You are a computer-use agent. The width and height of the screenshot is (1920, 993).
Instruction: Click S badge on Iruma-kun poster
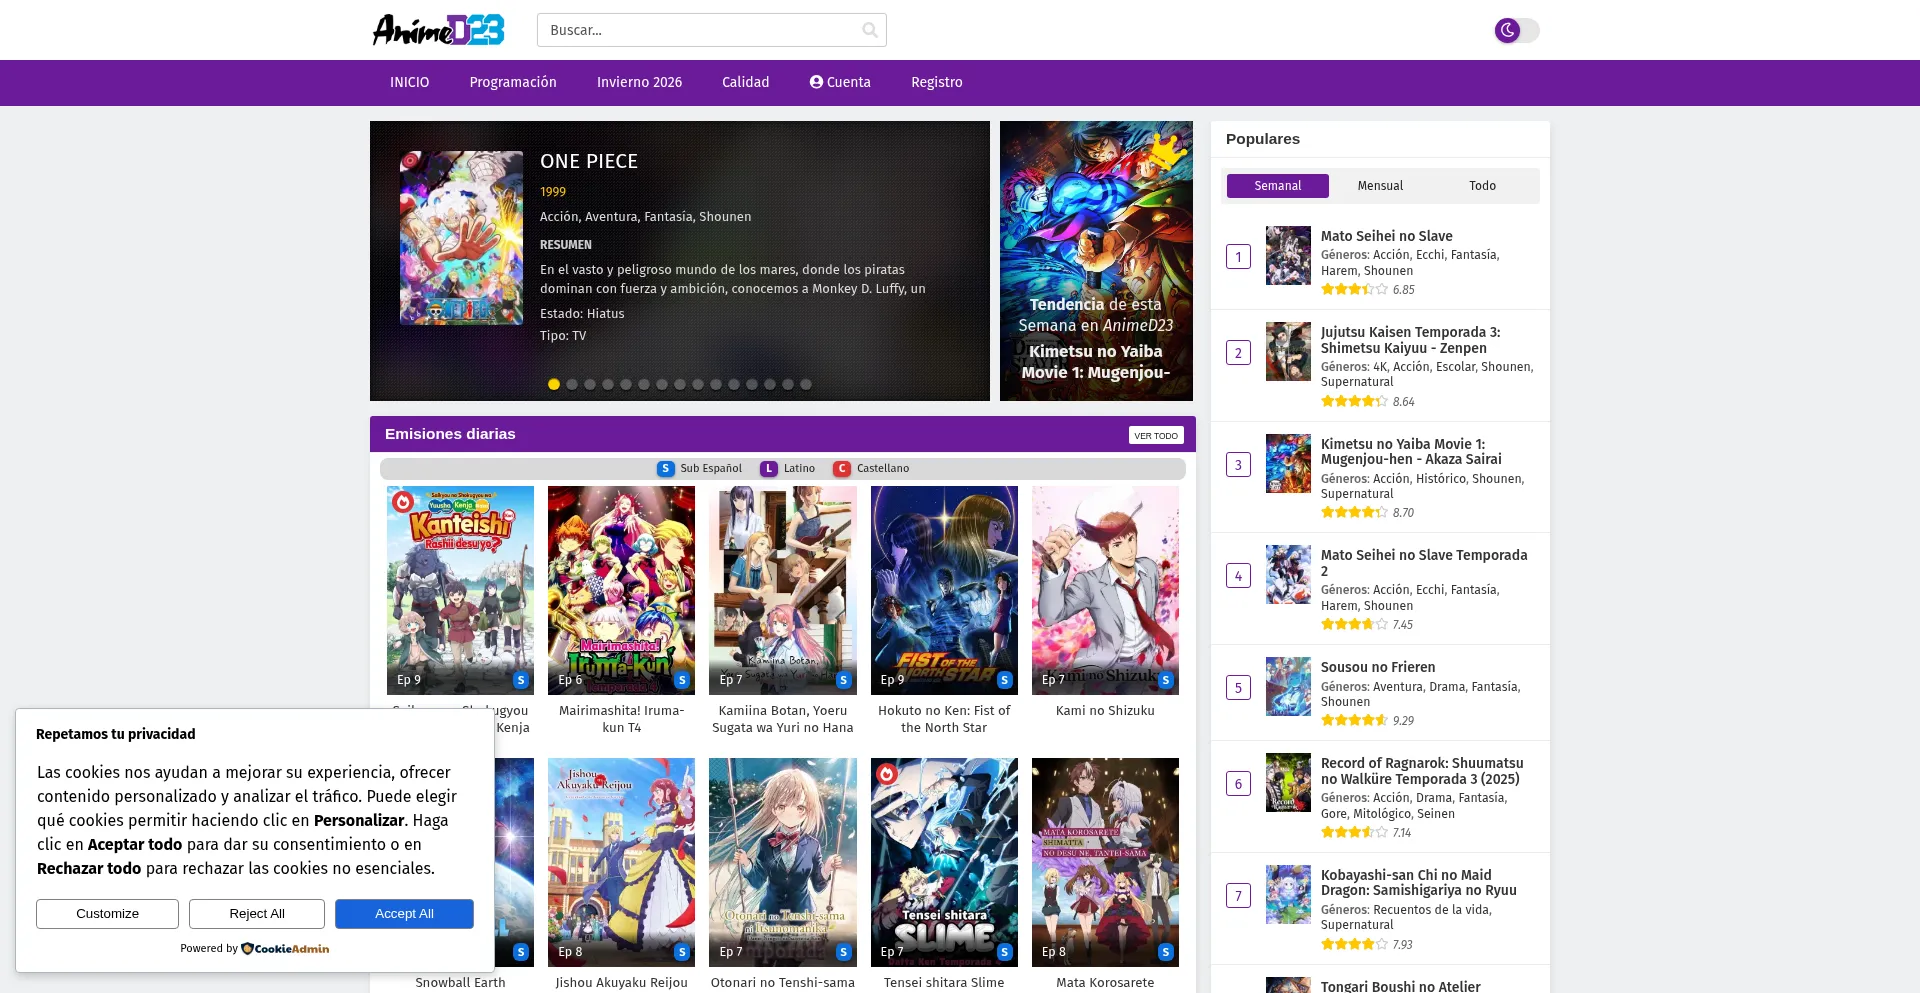(x=682, y=680)
